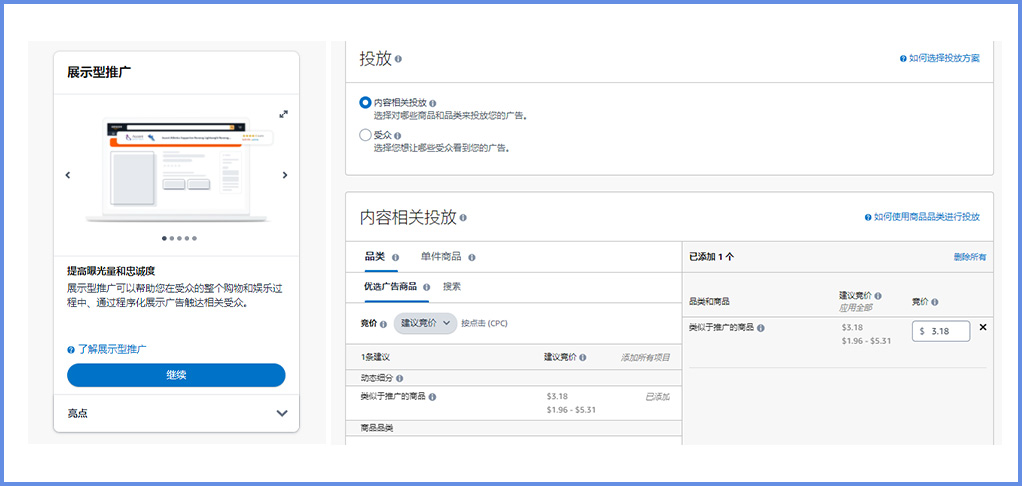1022x486 pixels.
Task: Click the blue 继续 button
Action: 176,375
